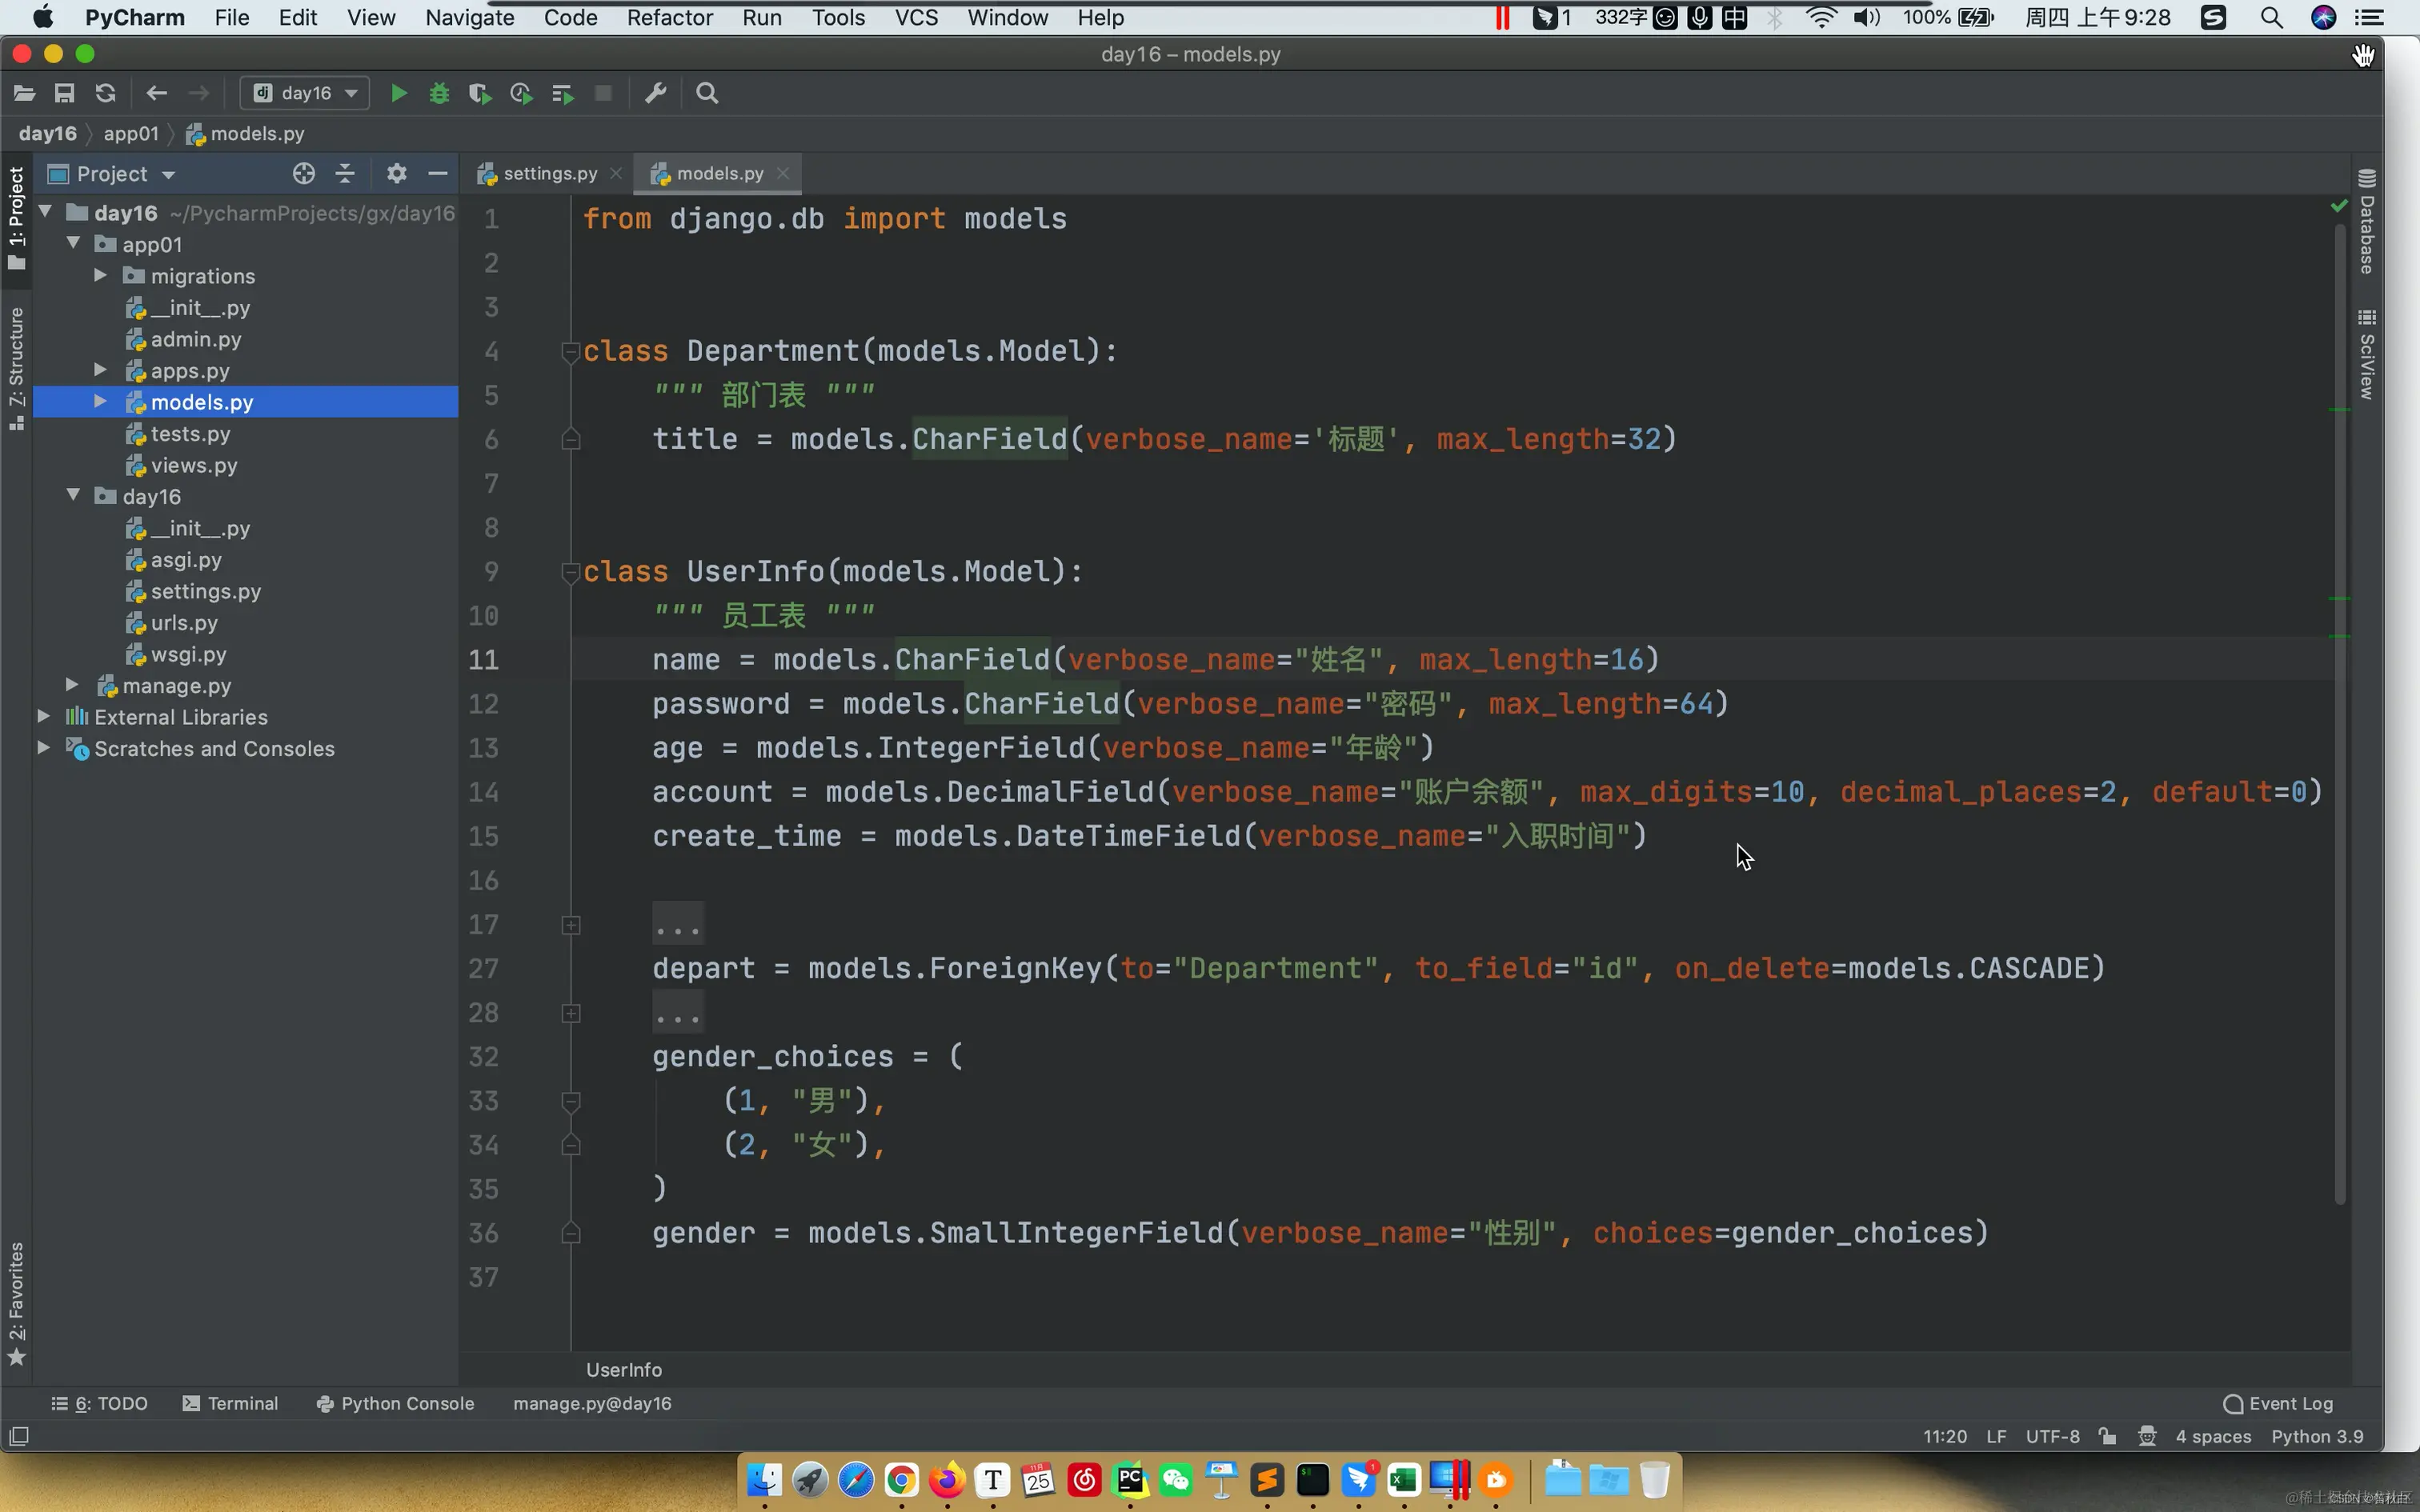The image size is (2420, 1512).
Task: Switch to the settings.py editor tab
Action: [549, 173]
